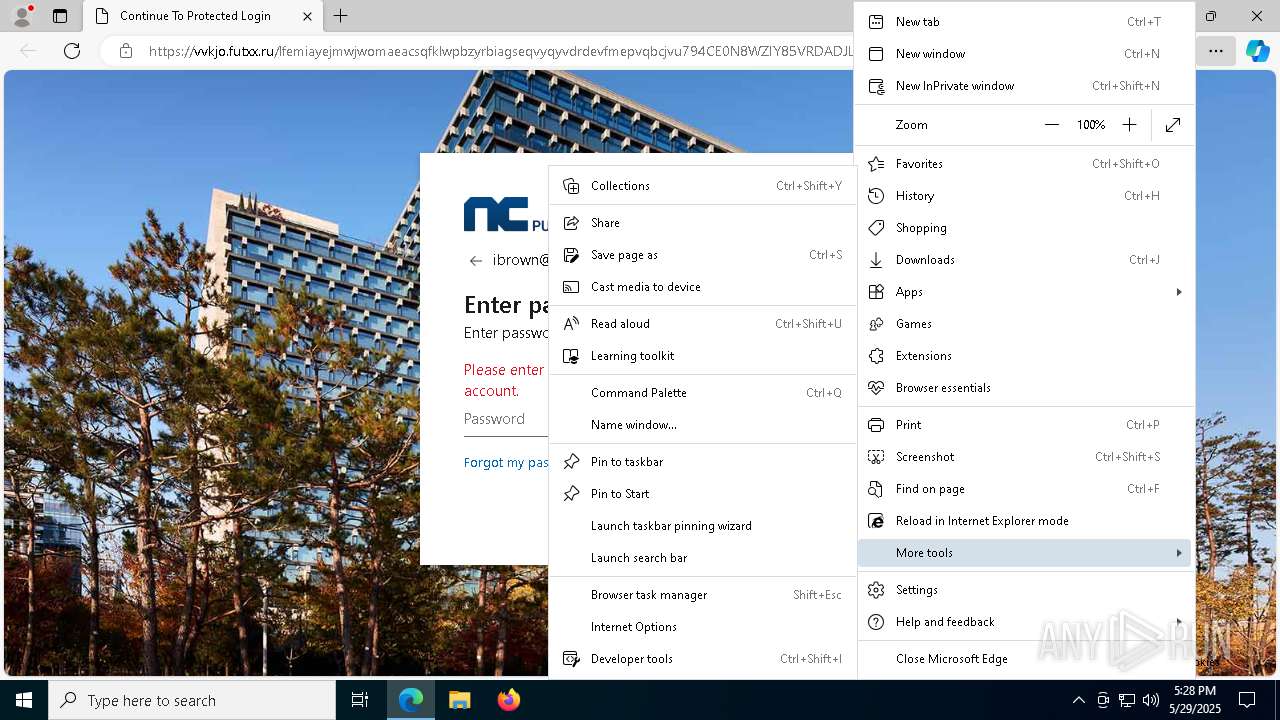Open Downloads menu entry
The height and width of the screenshot is (720, 1280).
tap(1026, 260)
